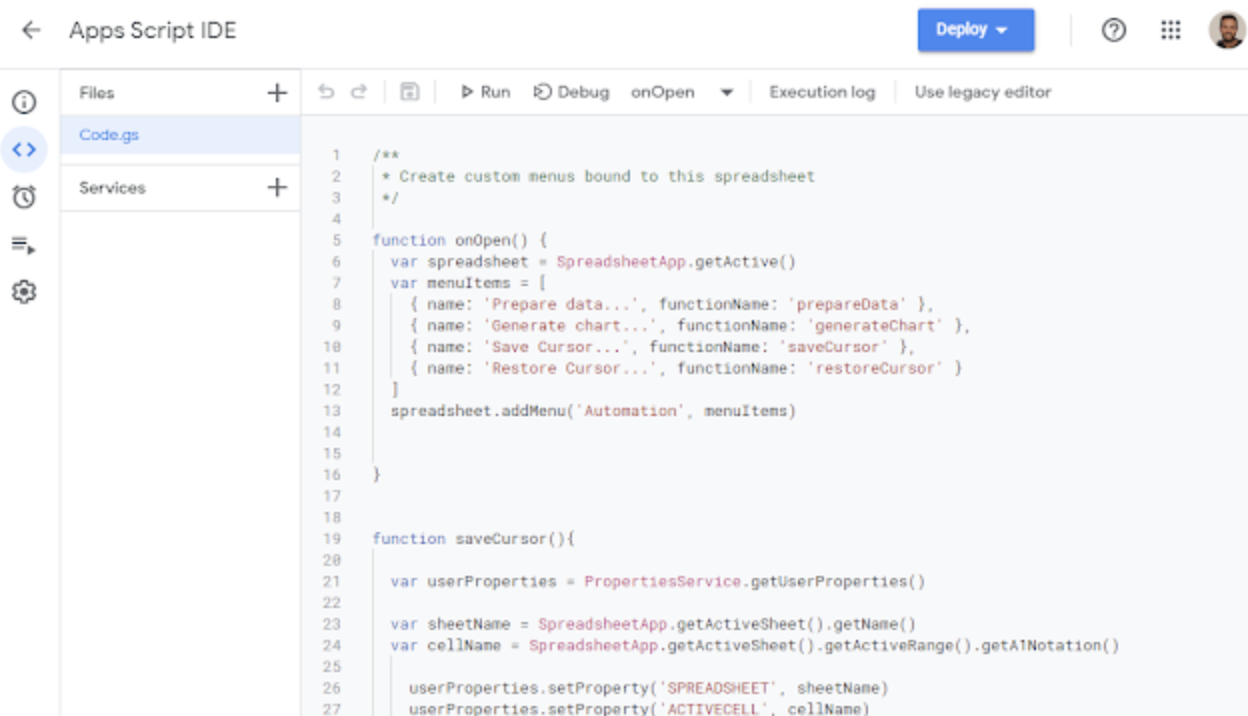Open the Overview info icon in sidebar

[24, 102]
